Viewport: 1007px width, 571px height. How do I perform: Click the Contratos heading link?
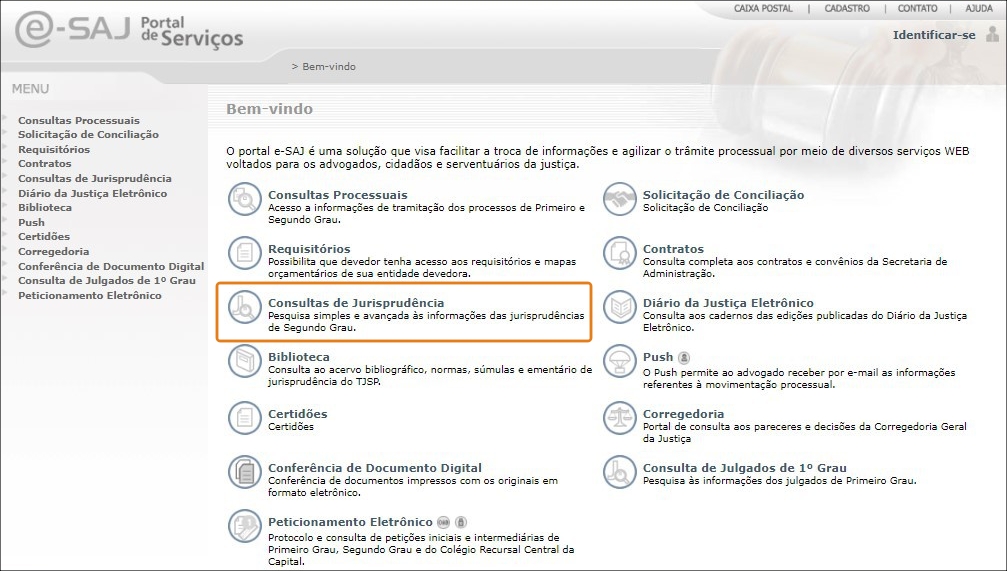[x=673, y=249]
